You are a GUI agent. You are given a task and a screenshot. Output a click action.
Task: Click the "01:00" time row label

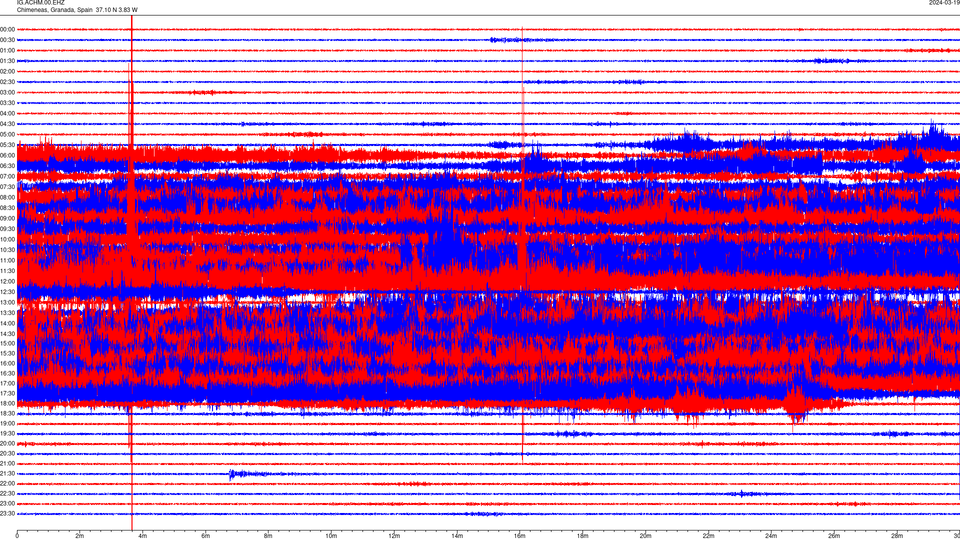click(x=7, y=50)
